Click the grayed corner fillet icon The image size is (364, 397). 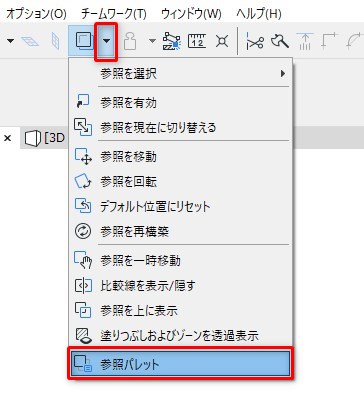point(330,42)
